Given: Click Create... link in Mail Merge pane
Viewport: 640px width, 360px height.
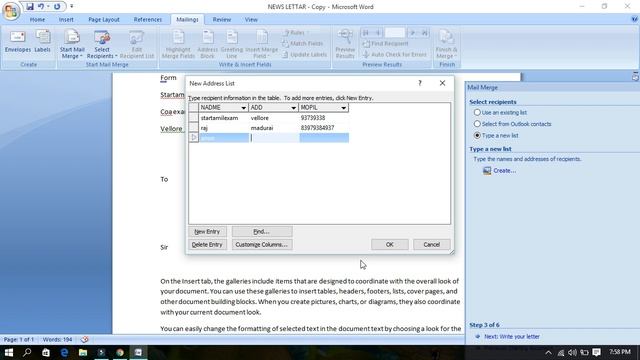Looking at the screenshot, I should tap(504, 171).
